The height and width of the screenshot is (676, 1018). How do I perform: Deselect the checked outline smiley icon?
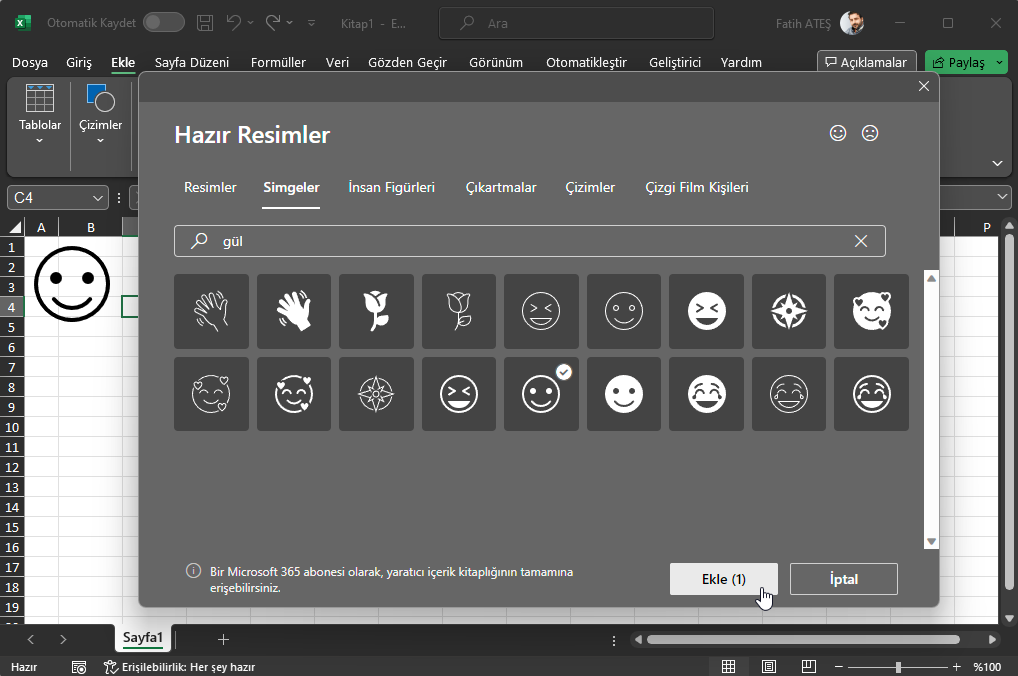pos(541,394)
